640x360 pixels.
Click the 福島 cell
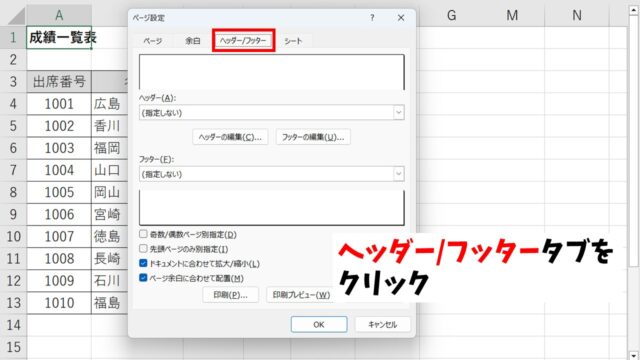109,303
